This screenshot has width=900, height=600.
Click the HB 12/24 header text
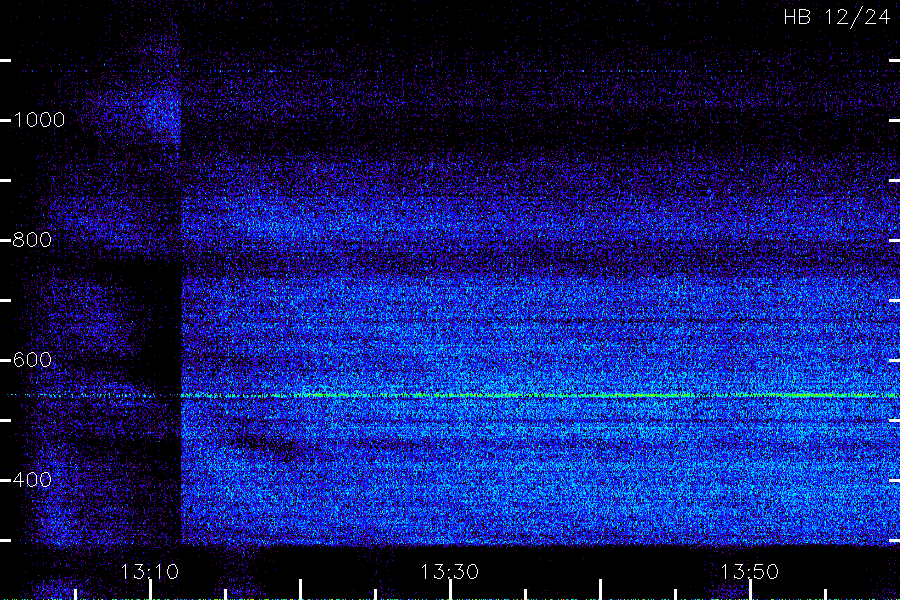point(837,17)
